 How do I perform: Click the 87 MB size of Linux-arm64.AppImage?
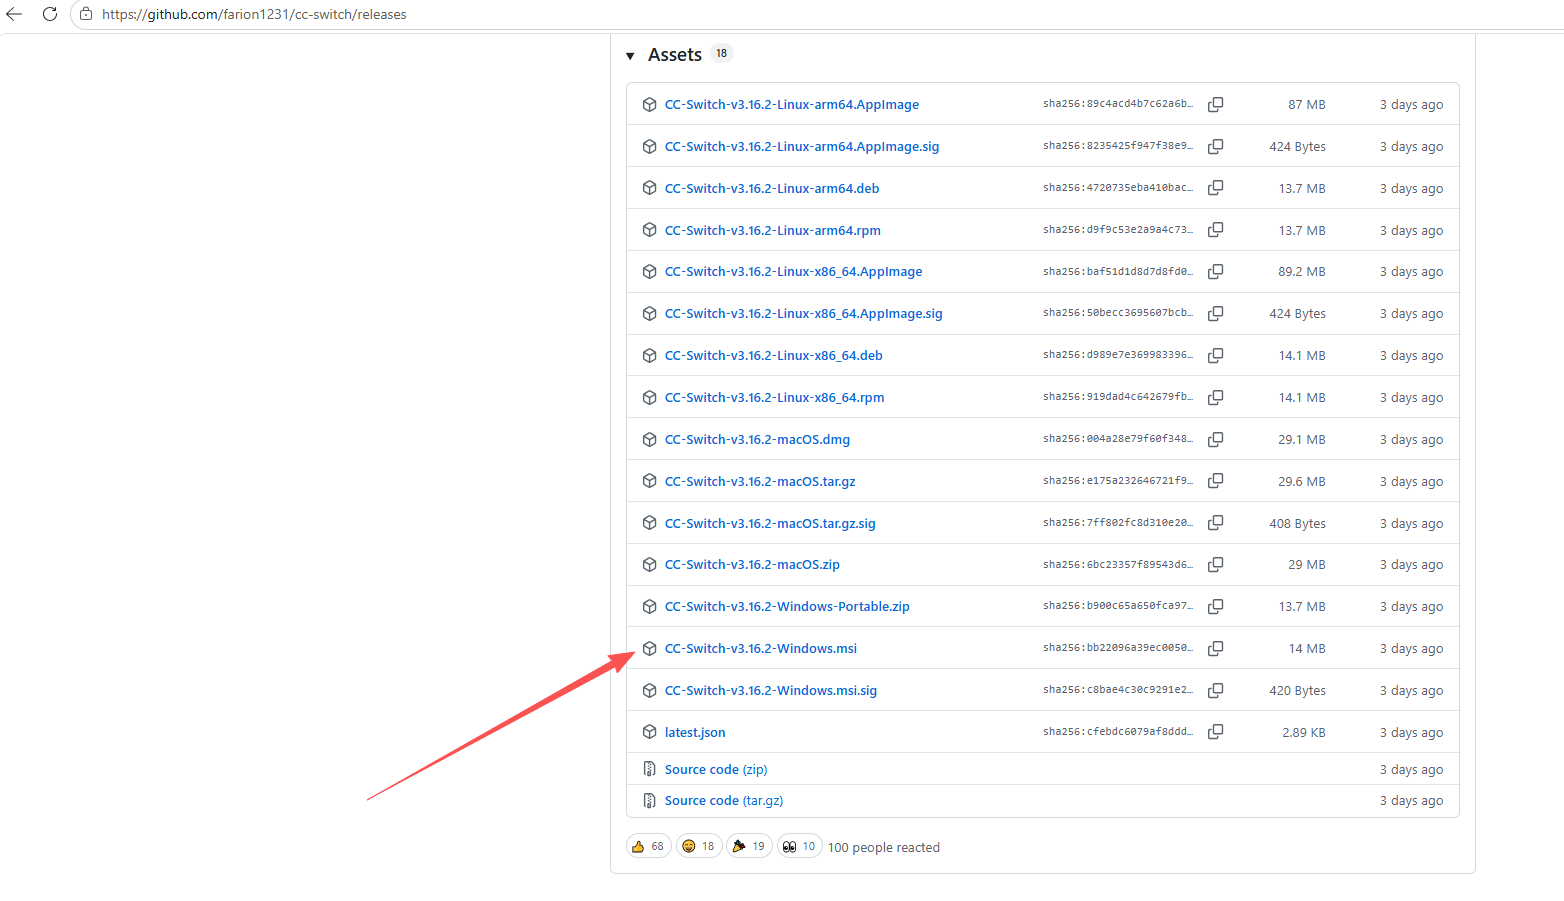point(1307,105)
